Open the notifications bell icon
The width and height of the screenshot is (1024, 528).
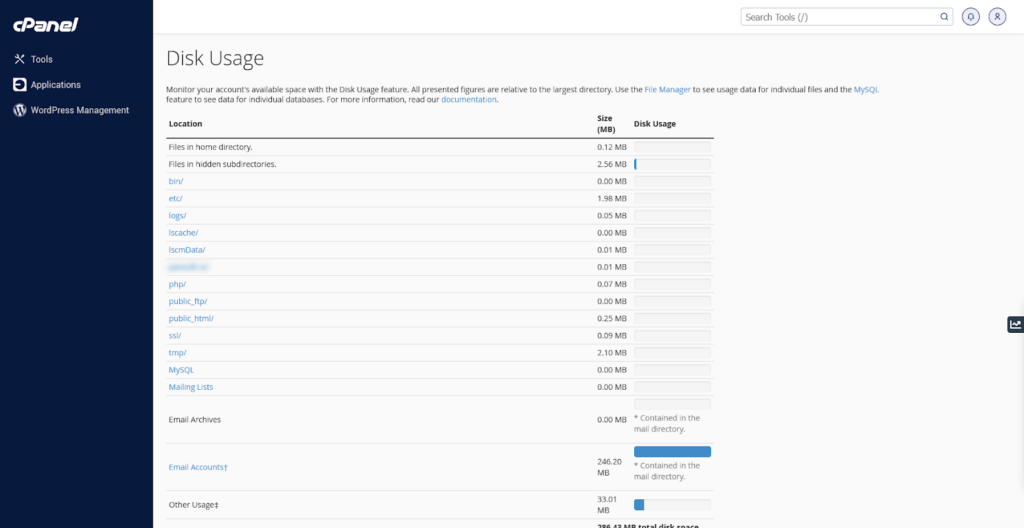970,17
